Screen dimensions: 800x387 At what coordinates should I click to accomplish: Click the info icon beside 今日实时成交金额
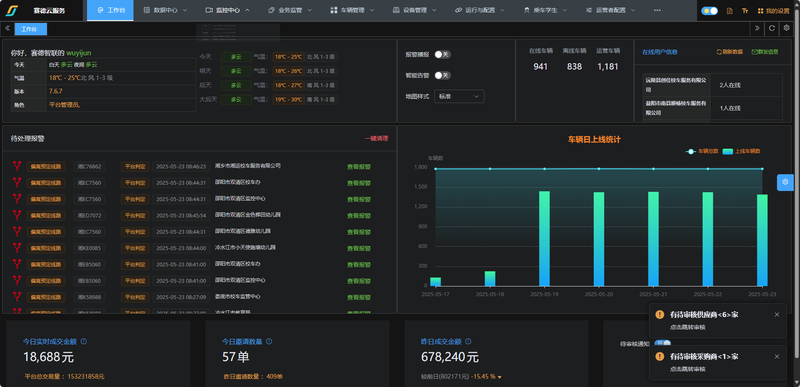click(84, 342)
